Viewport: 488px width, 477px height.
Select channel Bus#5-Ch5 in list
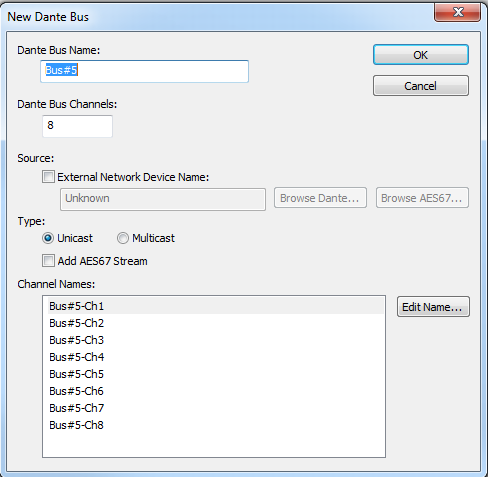pyautogui.click(x=216, y=374)
